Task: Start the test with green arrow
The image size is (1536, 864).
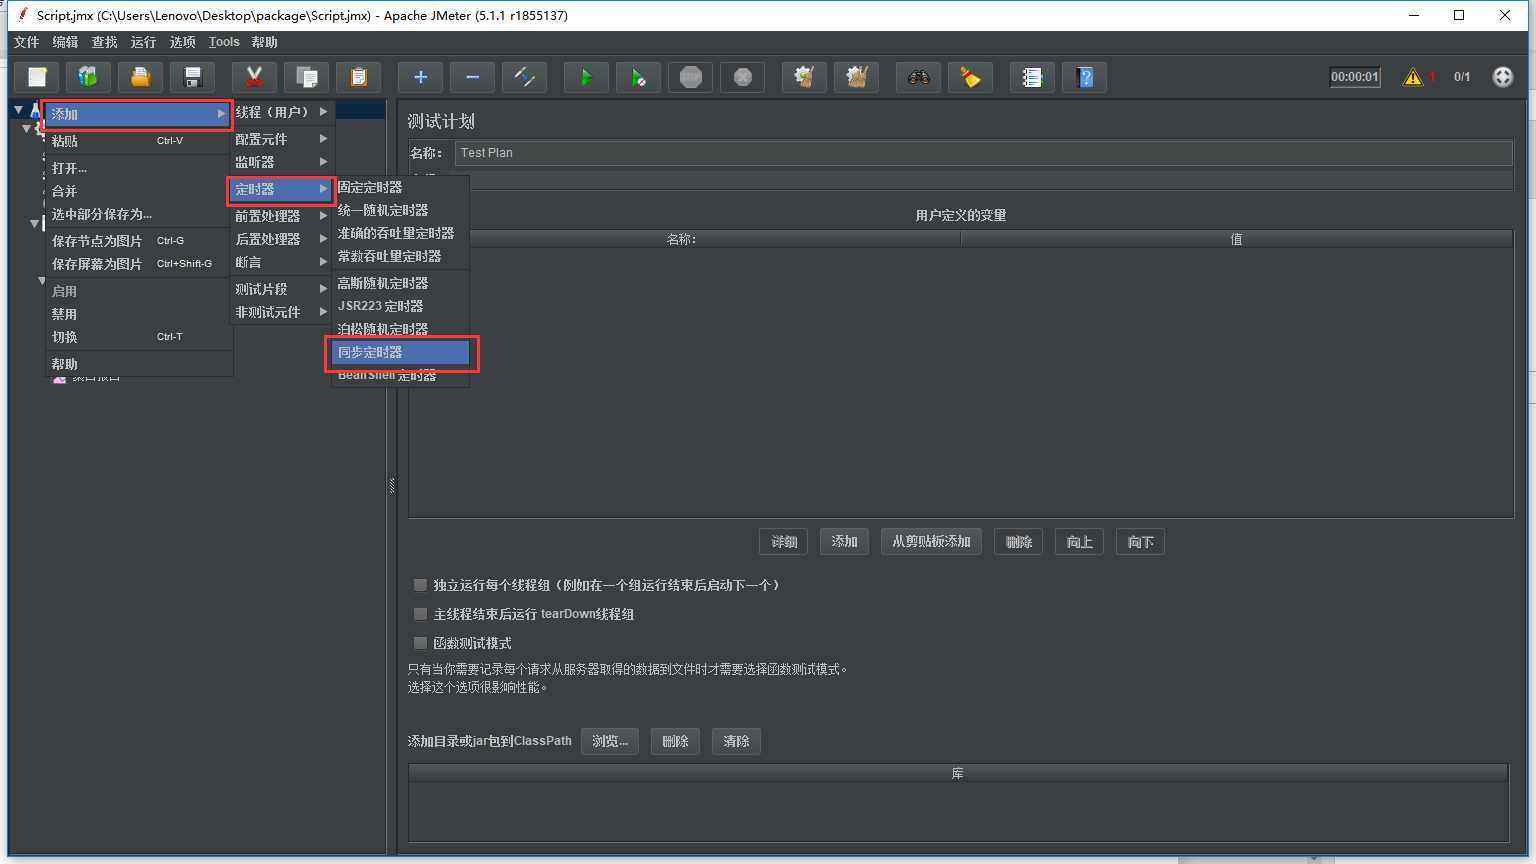Action: click(x=587, y=77)
